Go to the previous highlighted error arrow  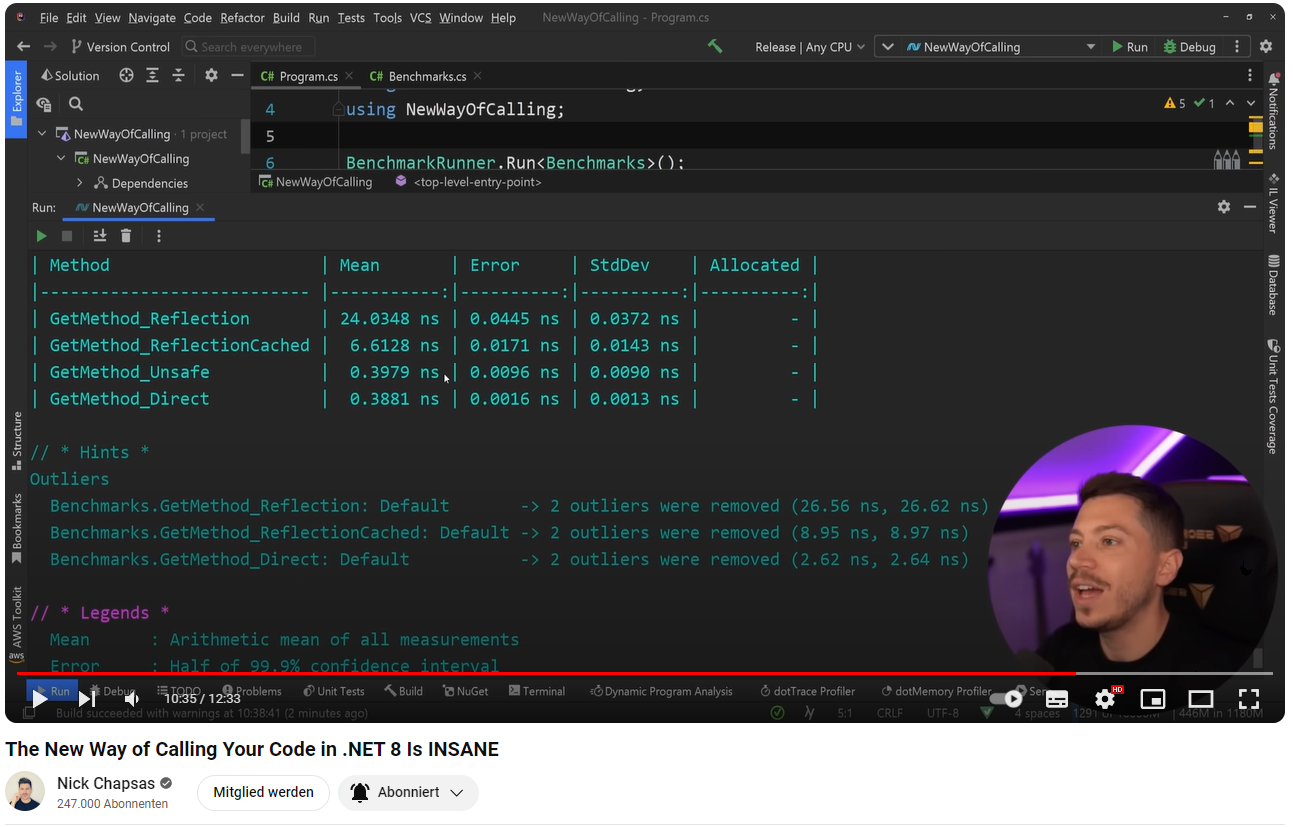(1230, 103)
